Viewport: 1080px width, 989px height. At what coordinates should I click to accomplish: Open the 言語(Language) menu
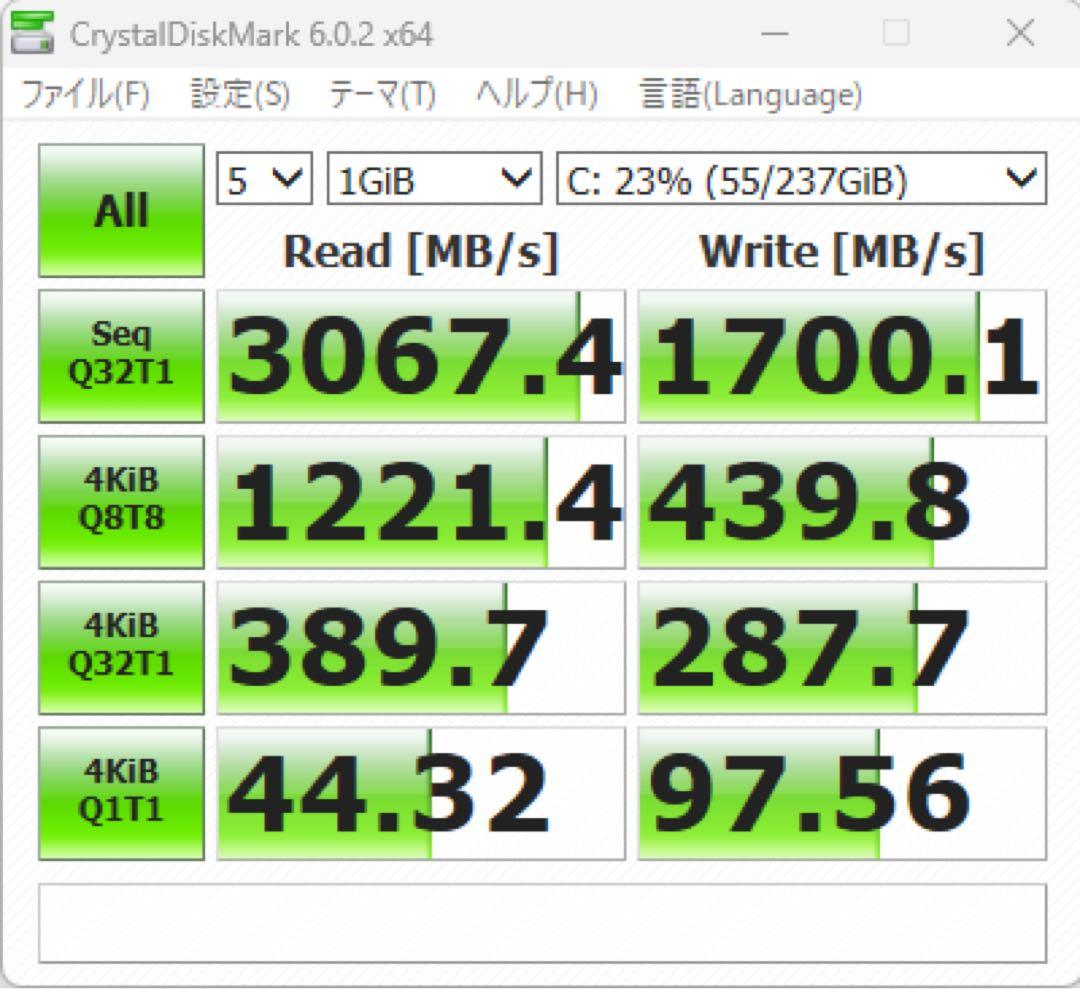click(748, 95)
